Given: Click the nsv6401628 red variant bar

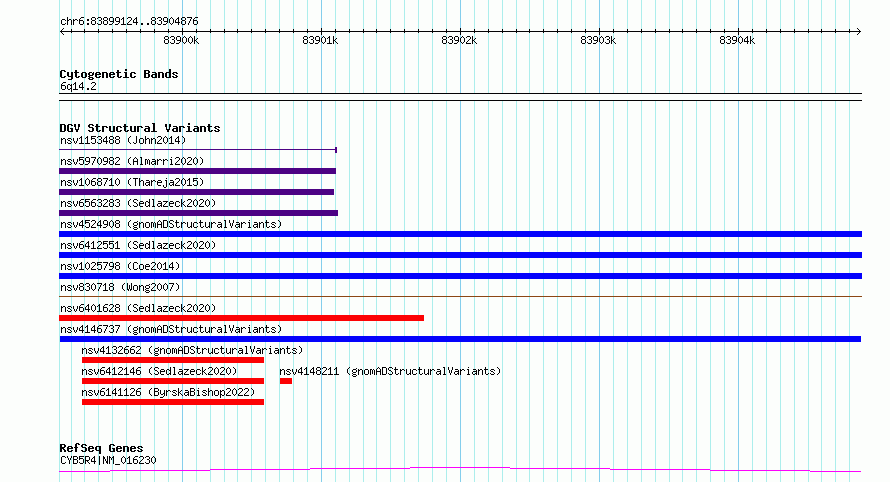Looking at the screenshot, I should (241, 318).
